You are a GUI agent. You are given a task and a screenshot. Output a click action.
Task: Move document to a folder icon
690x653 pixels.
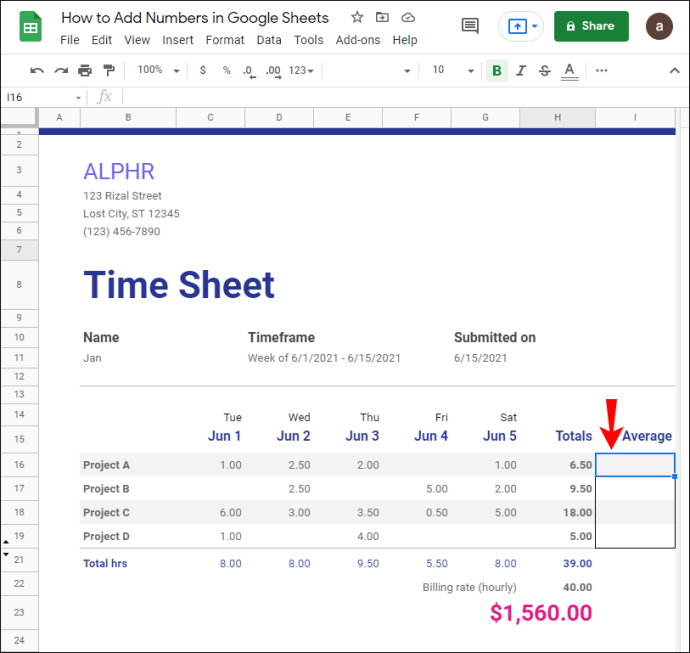tap(382, 18)
